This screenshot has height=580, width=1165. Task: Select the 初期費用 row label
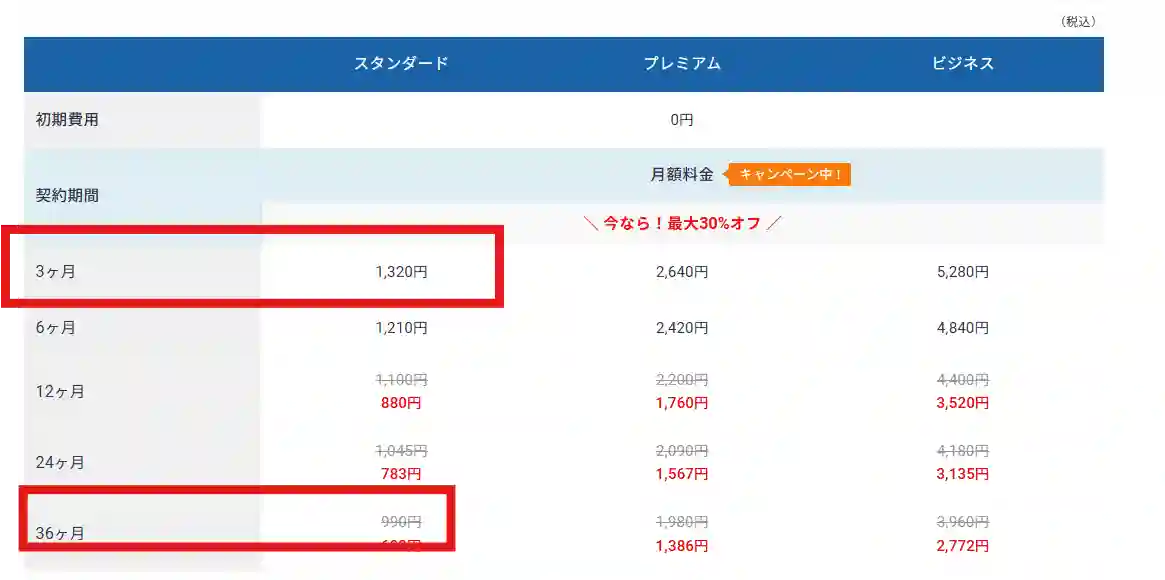click(x=67, y=120)
